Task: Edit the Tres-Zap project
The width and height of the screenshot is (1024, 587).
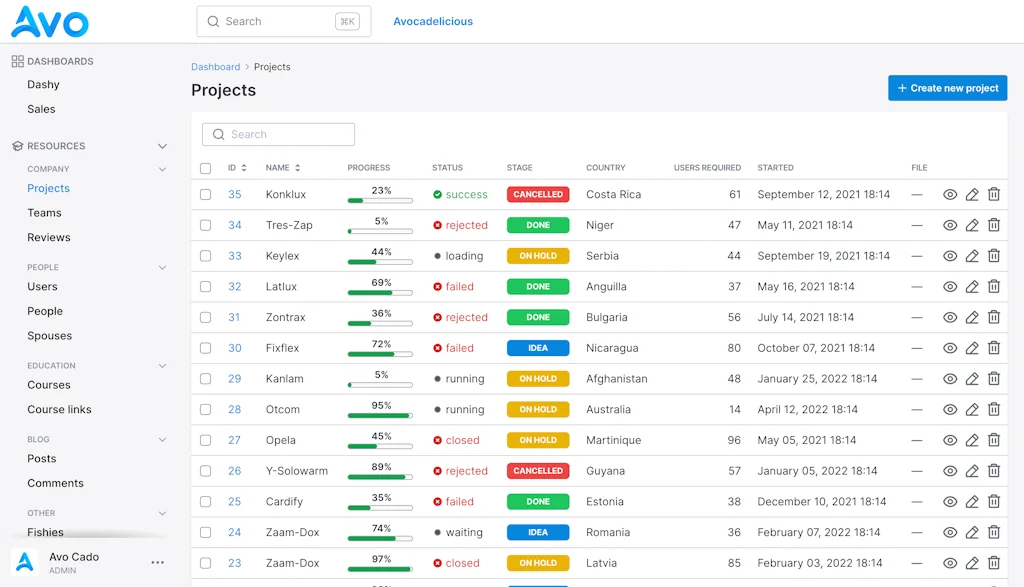Action: pos(971,225)
